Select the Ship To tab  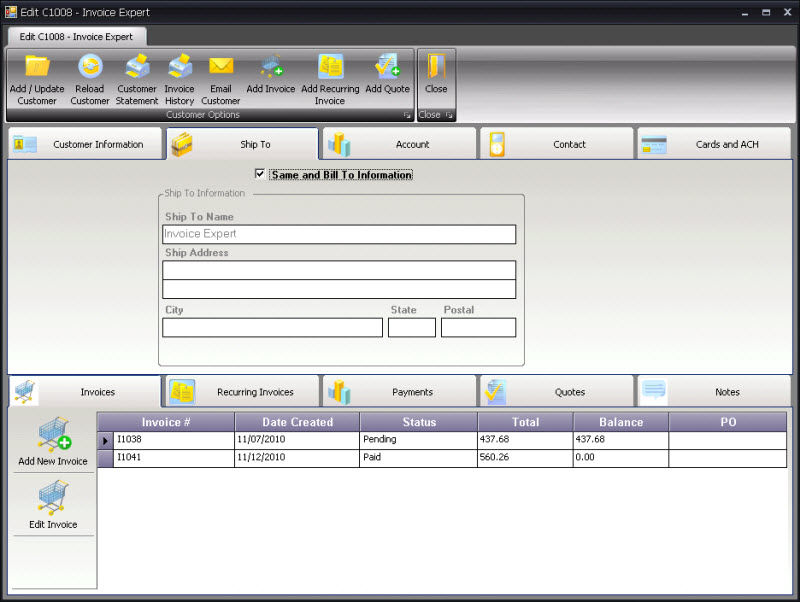(x=242, y=144)
